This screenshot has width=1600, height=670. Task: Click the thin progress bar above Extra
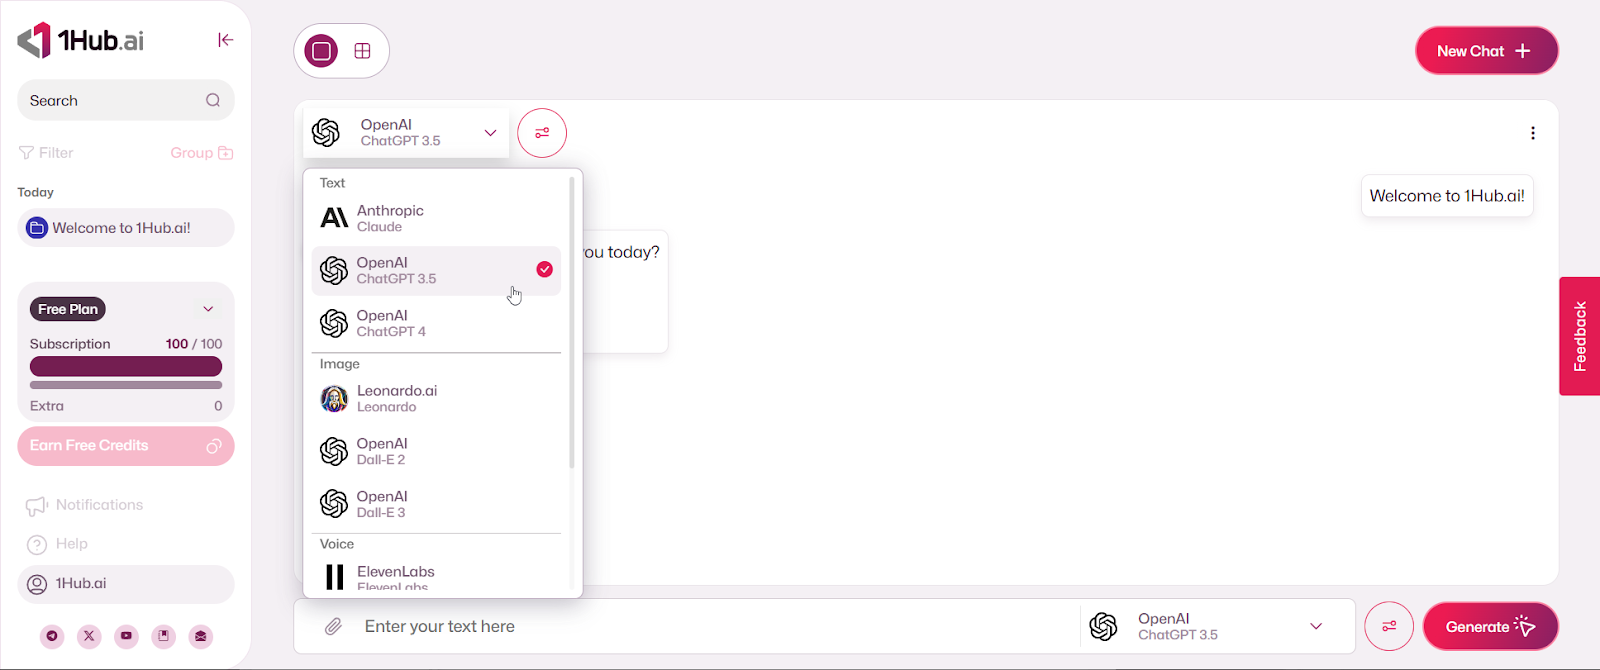[126, 385]
